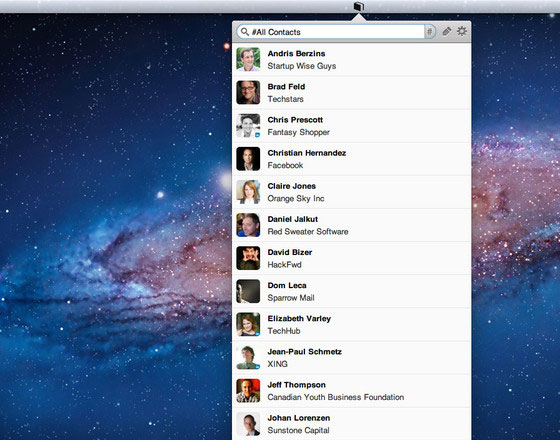Click company text Techstars

pos(286,99)
